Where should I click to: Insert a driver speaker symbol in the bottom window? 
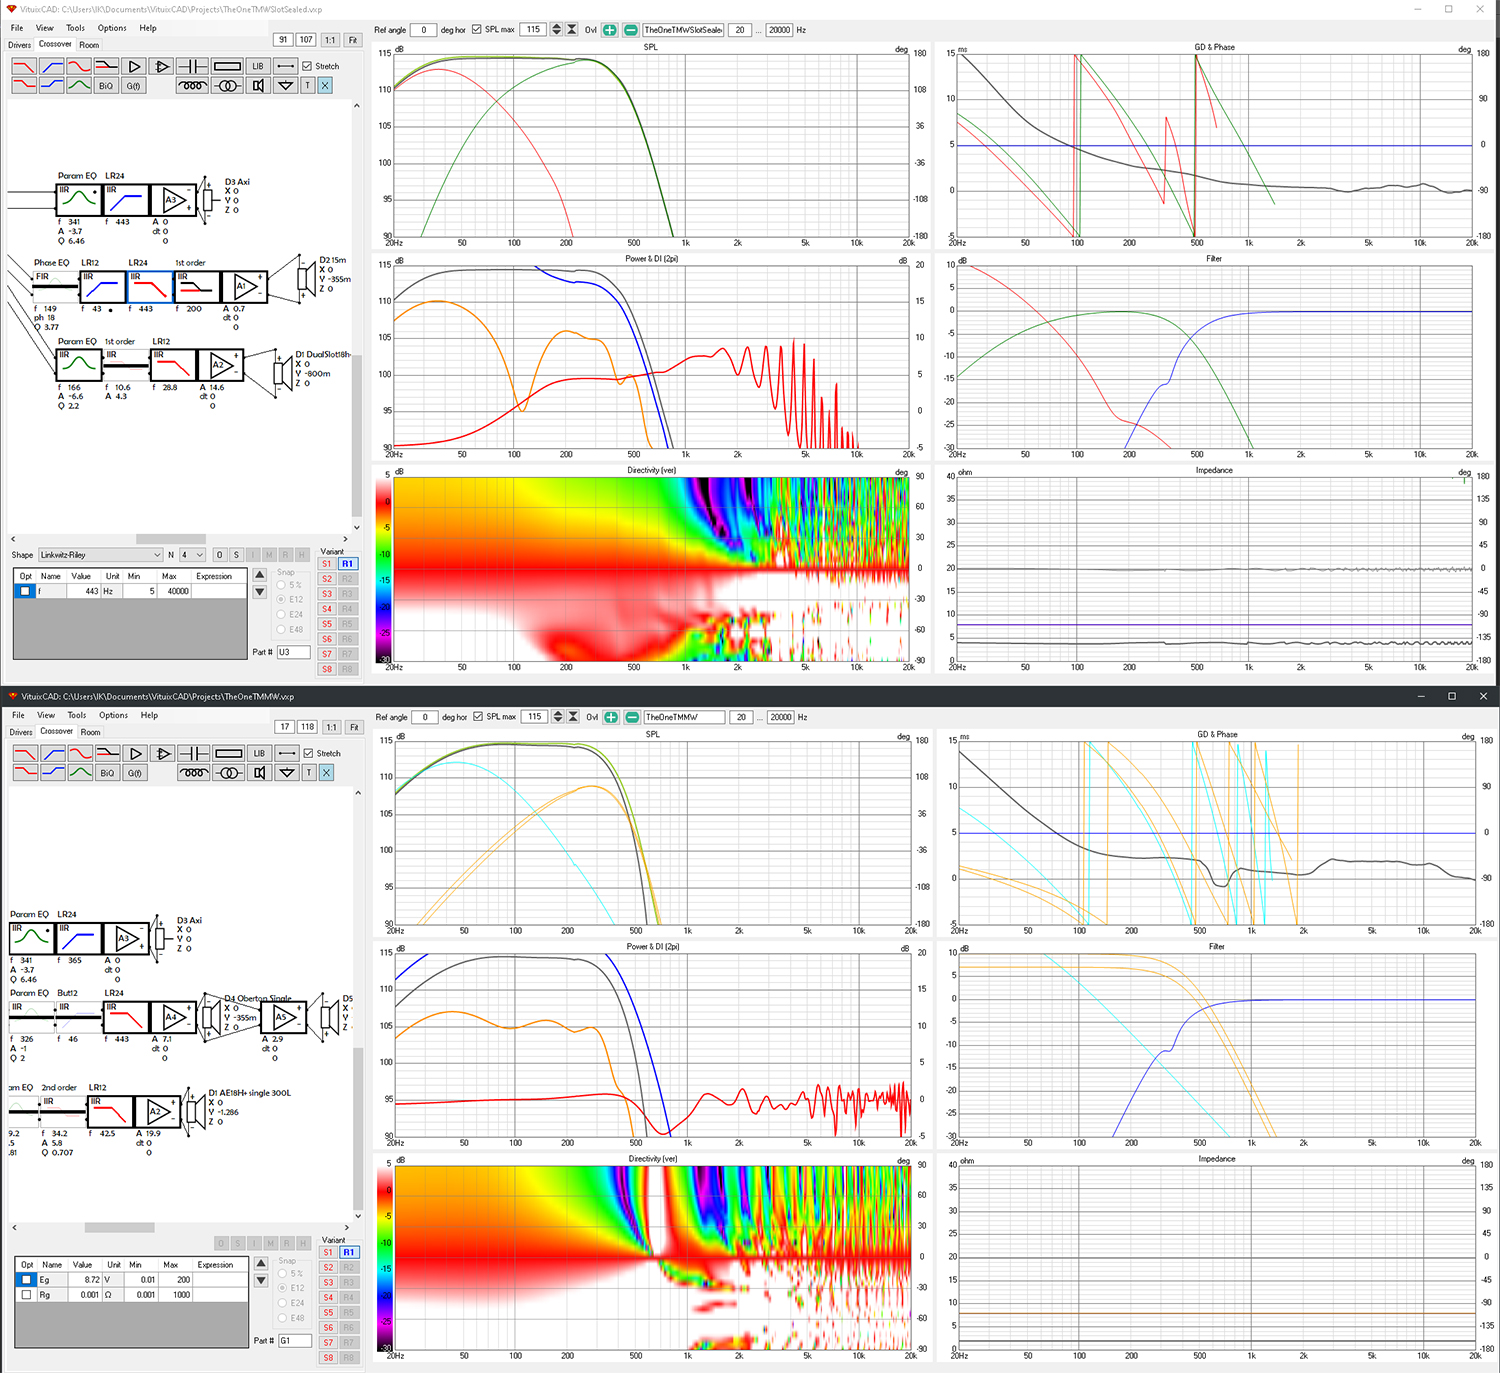(x=260, y=772)
